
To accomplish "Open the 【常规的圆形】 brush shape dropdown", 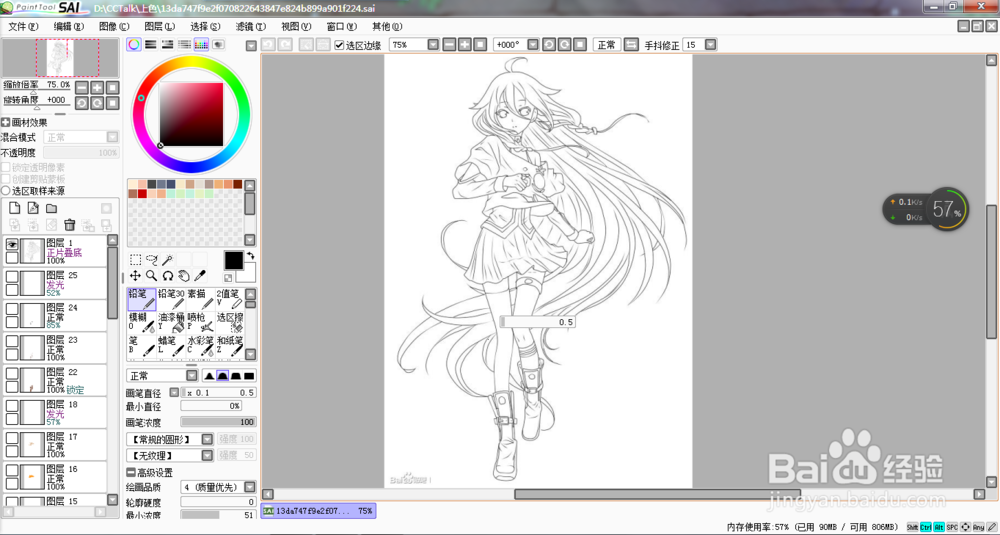I will tap(207, 439).
